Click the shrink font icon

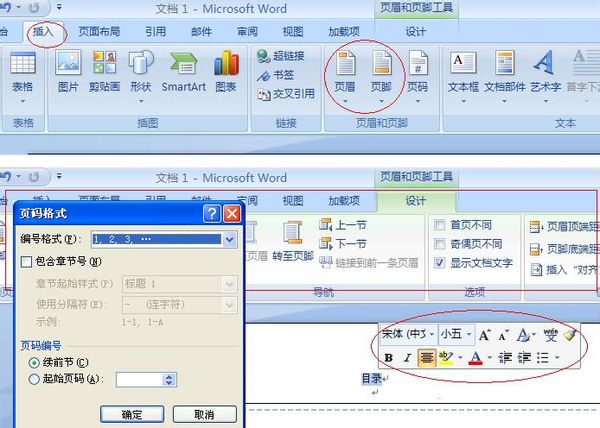click(504, 335)
